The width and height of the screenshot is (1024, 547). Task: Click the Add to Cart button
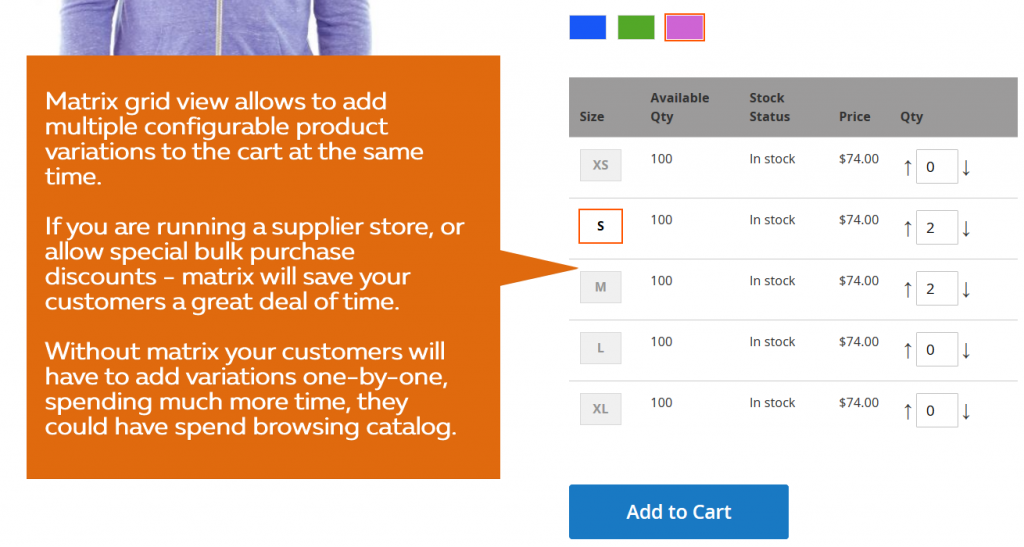(679, 512)
